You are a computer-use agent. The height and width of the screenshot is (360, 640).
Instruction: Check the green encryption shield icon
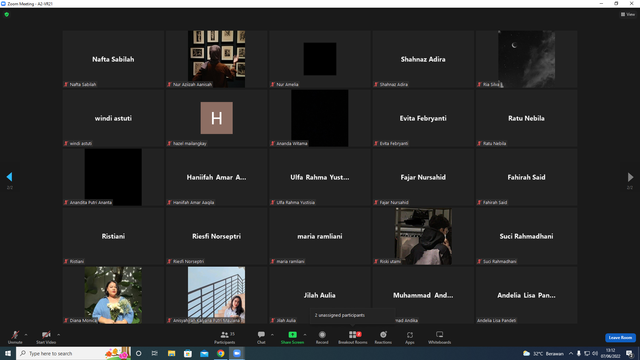pyautogui.click(x=7, y=14)
